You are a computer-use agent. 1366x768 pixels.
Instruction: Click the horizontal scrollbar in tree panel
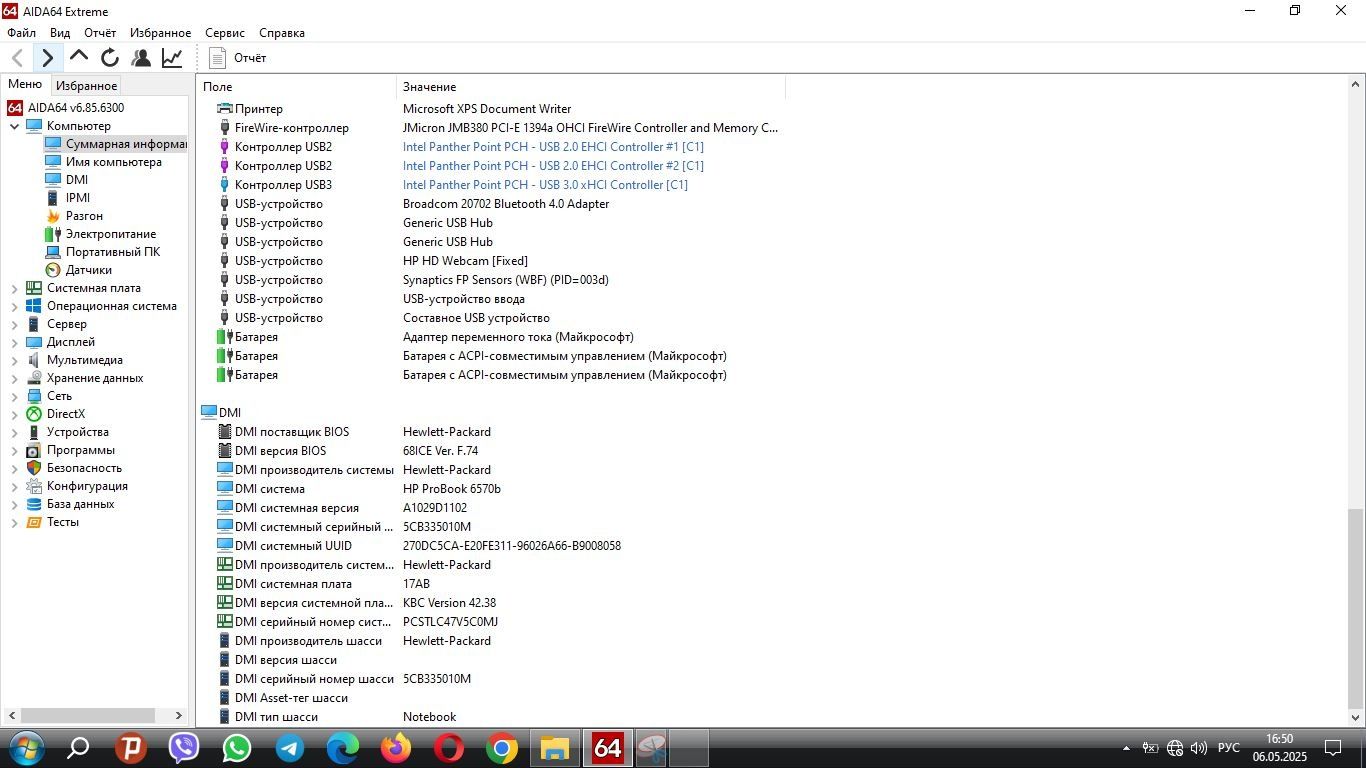coord(88,715)
